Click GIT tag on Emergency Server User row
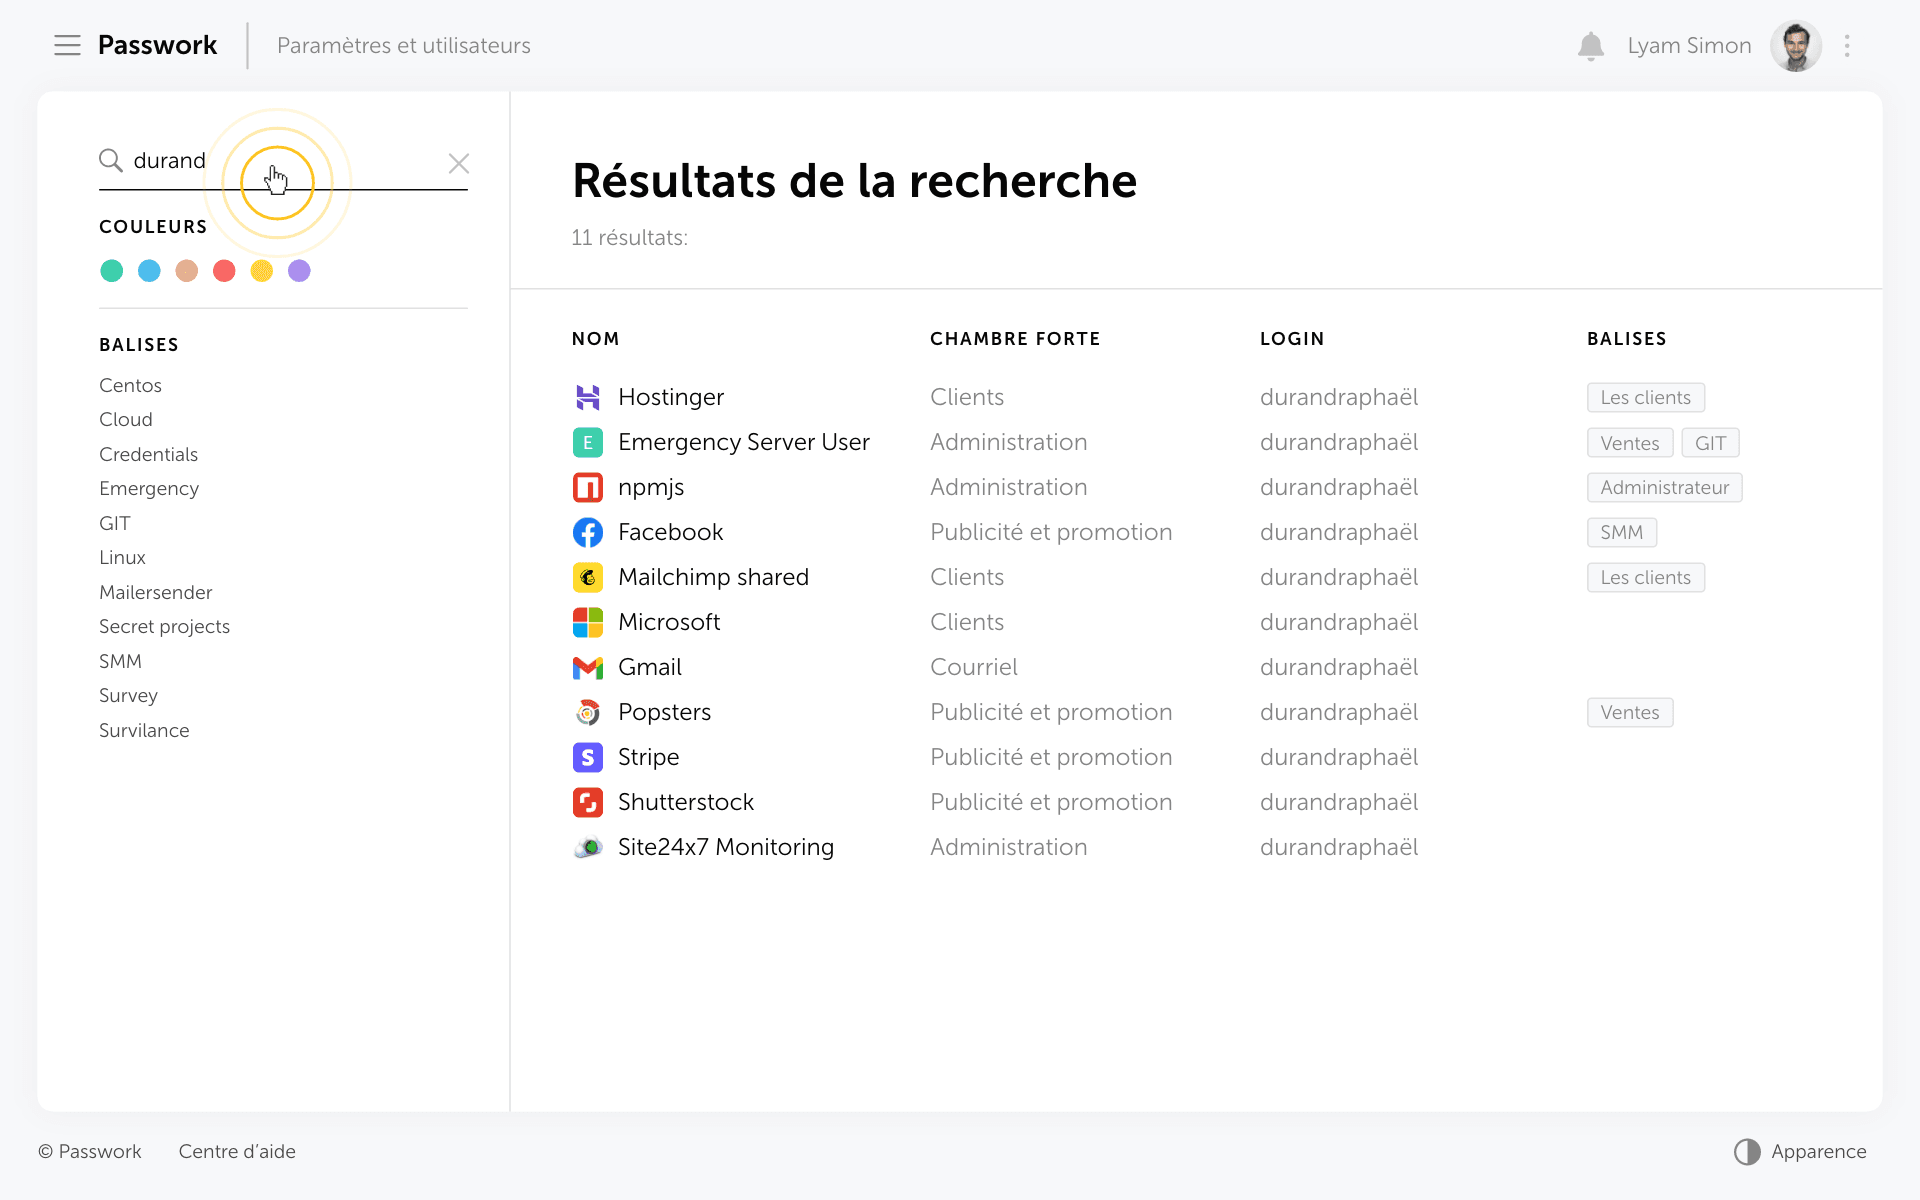 tap(1710, 443)
